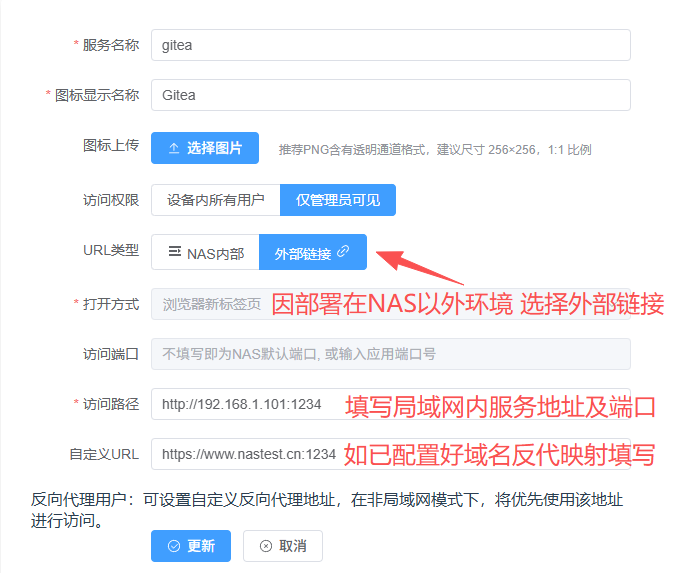Choose NAS内部 URL type
This screenshot has height=573, width=677.
coord(206,252)
